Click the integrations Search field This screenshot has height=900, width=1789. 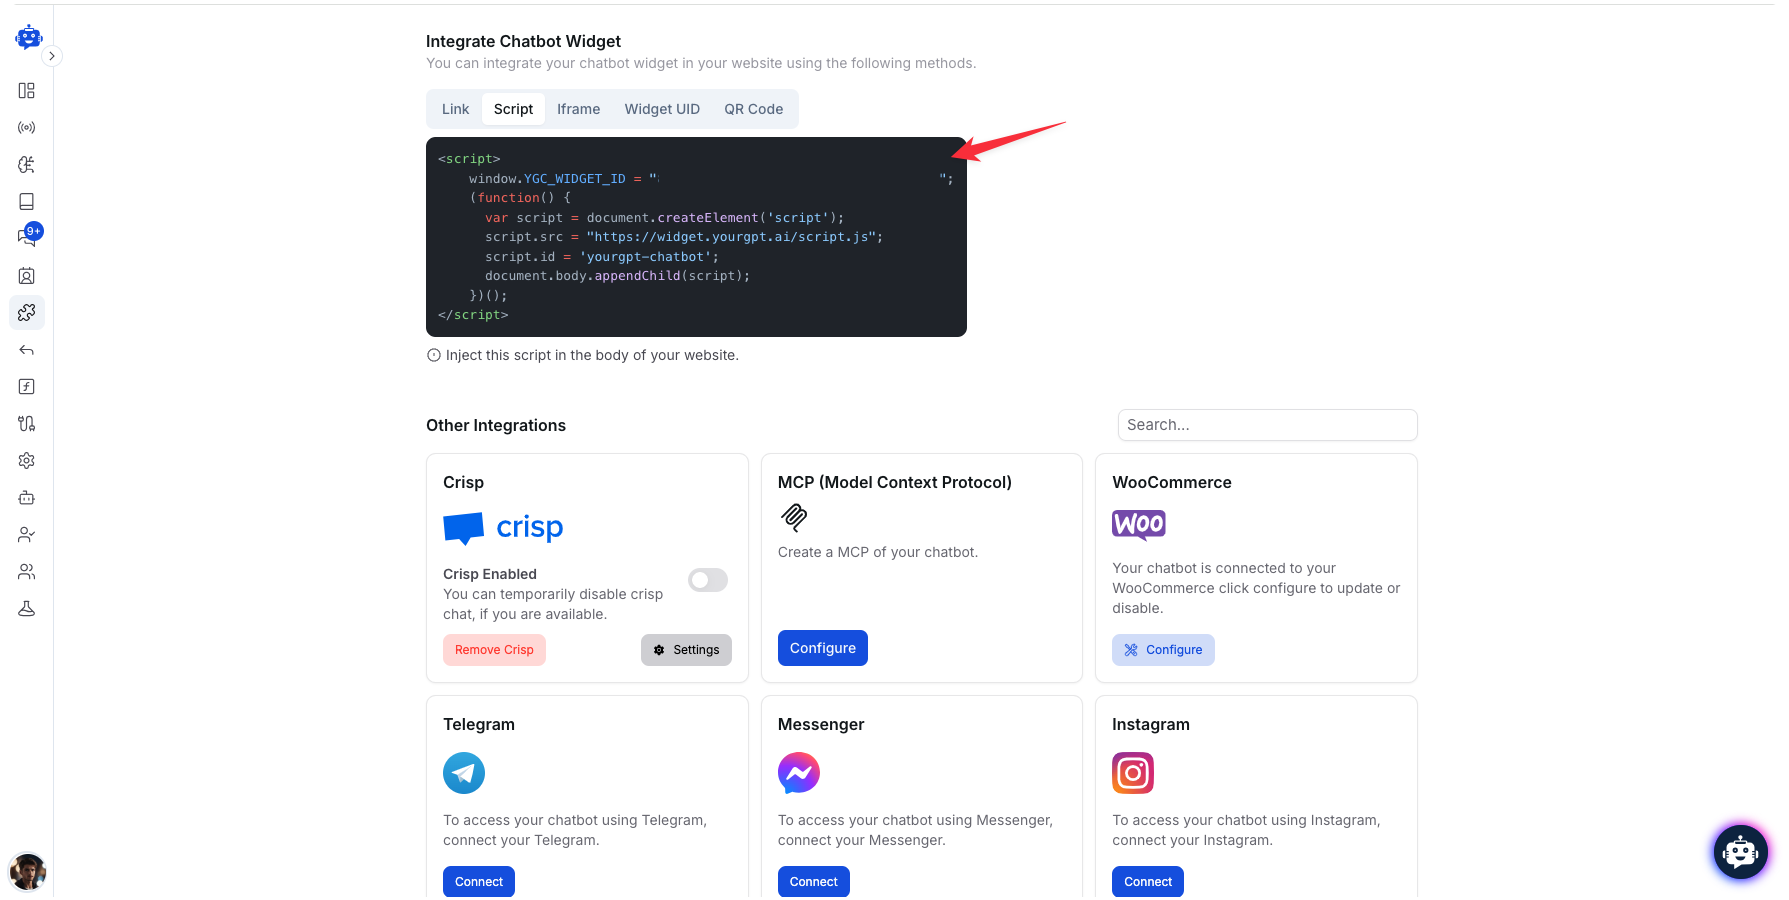1267,425
